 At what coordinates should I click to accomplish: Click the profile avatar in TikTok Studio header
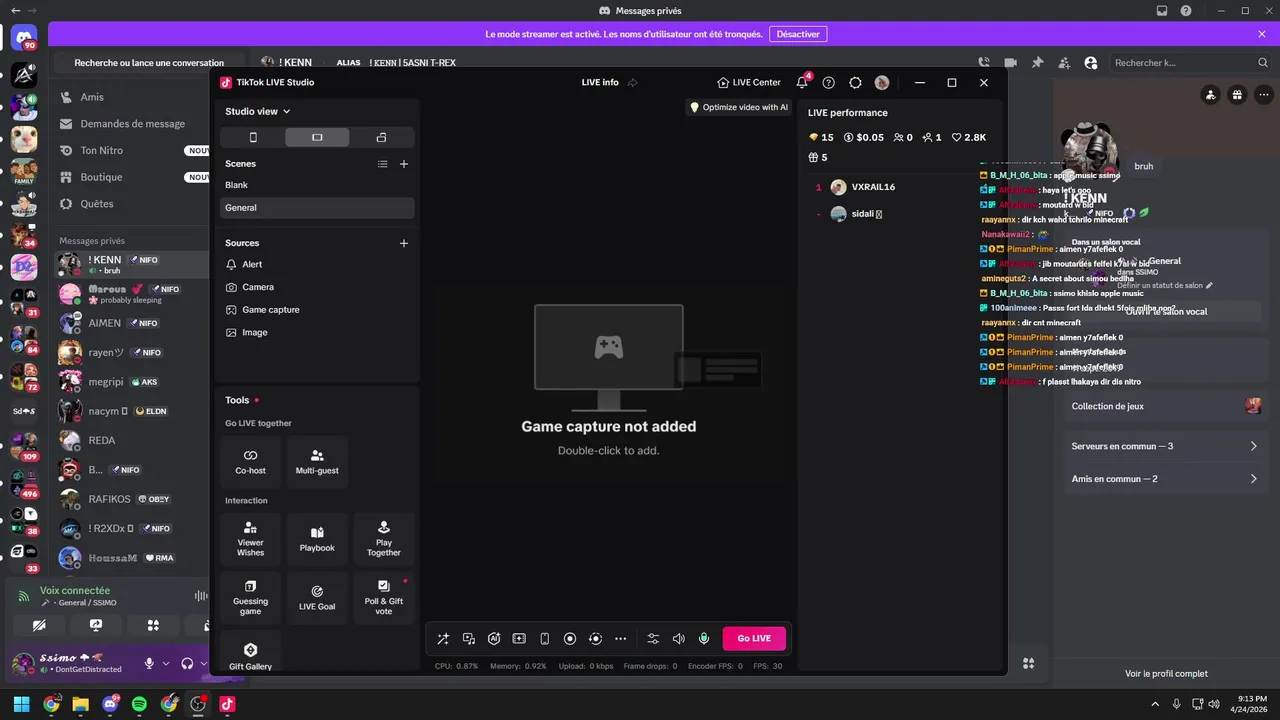click(881, 82)
